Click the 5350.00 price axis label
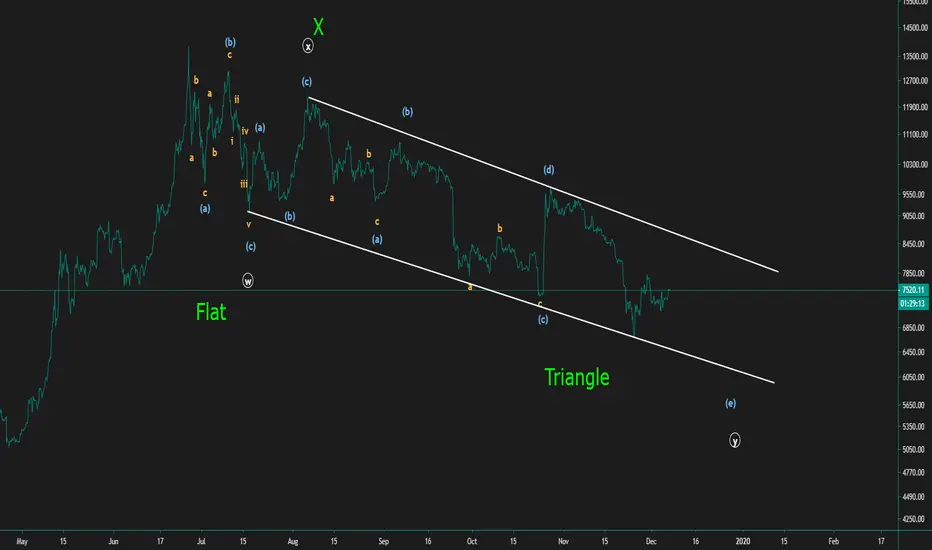 pyautogui.click(x=915, y=426)
